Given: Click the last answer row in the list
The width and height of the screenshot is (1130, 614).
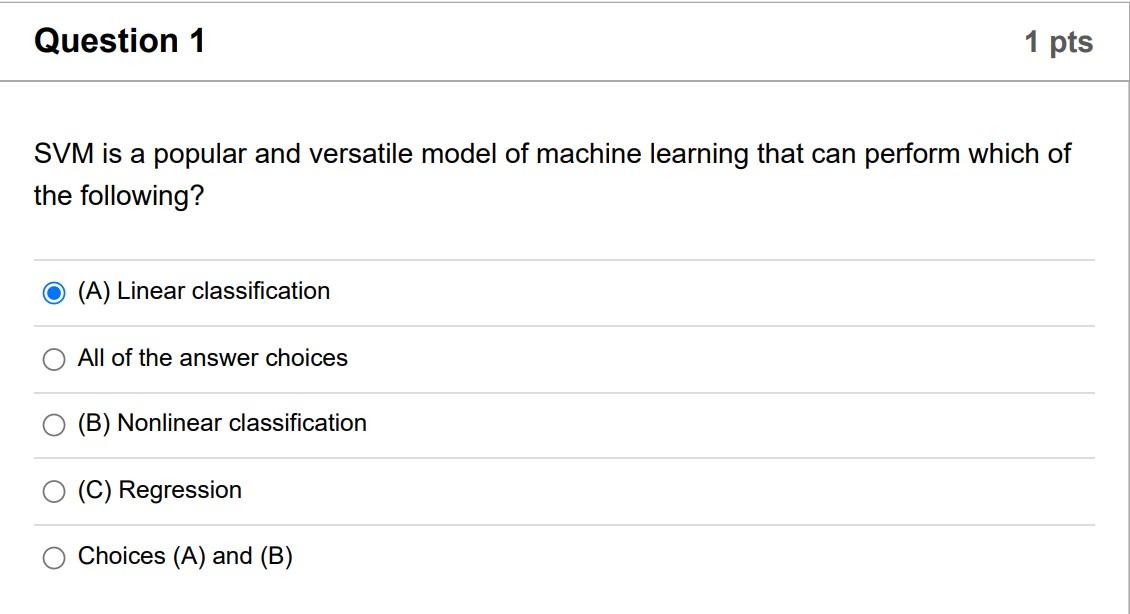Looking at the screenshot, I should pos(400,556).
